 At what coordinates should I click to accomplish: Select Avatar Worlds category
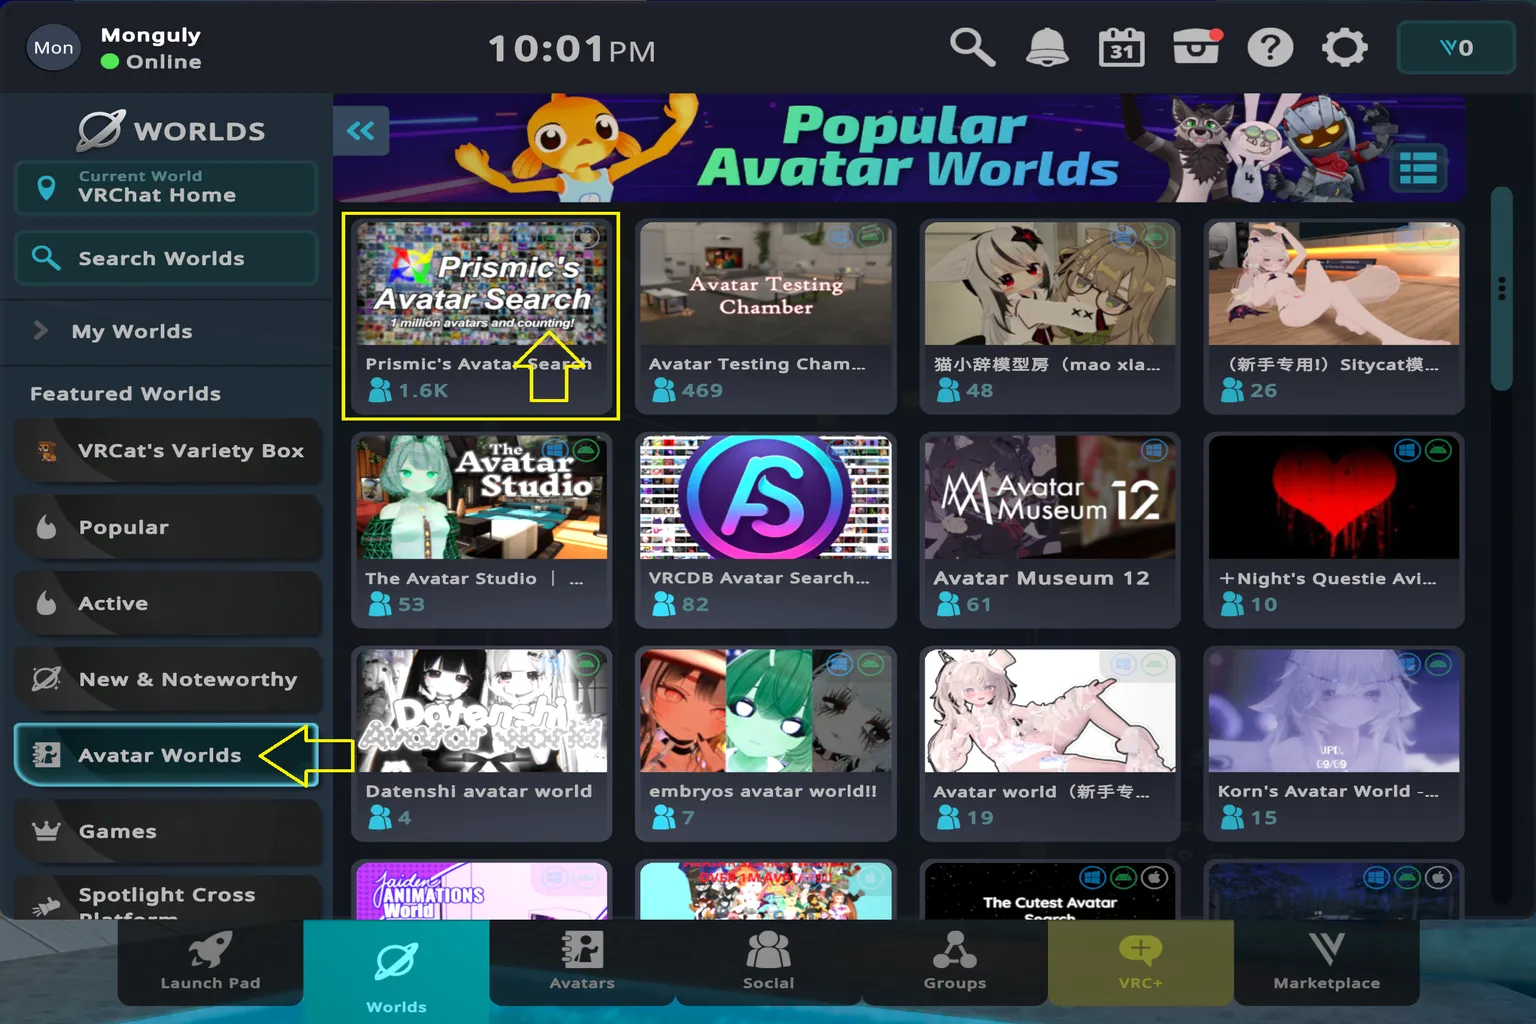pos(166,755)
